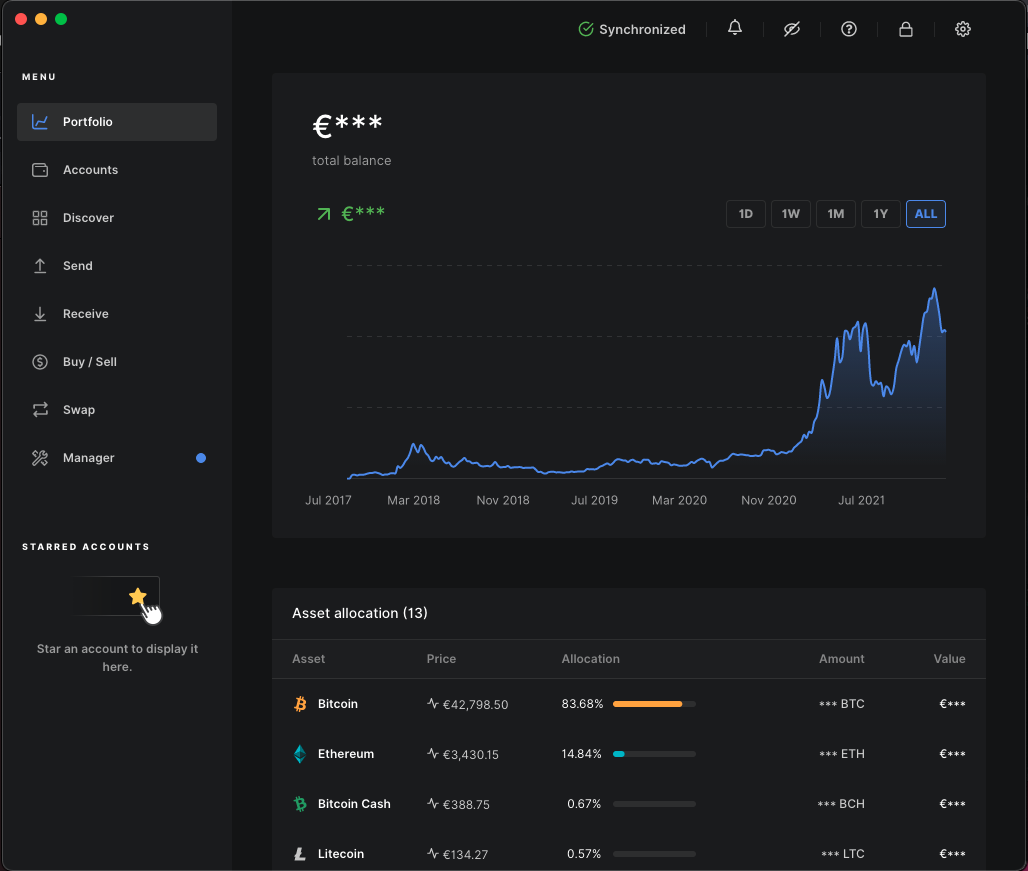This screenshot has width=1028, height=871.
Task: Click the Manager tools icon
Action: point(40,457)
